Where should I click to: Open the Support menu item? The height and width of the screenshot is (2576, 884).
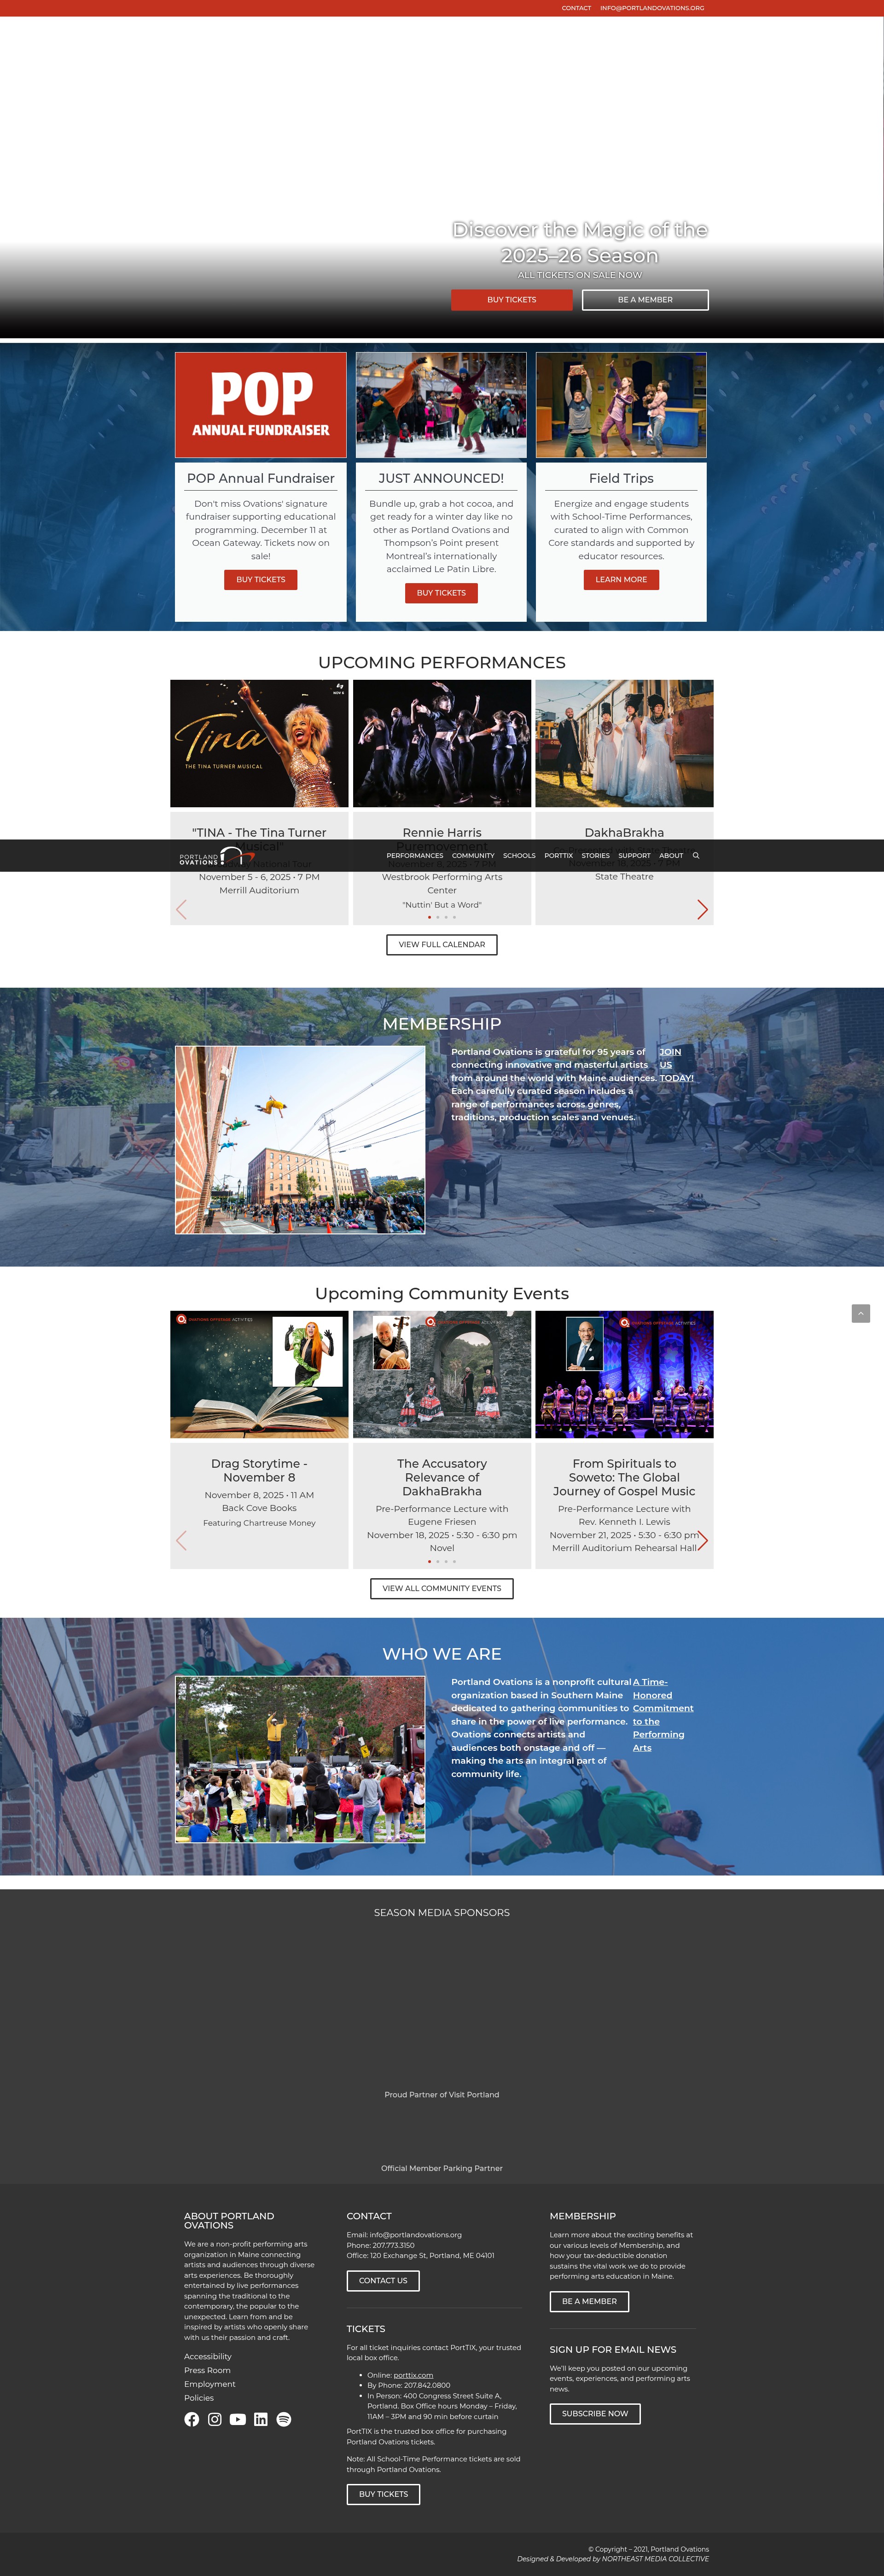click(x=634, y=856)
